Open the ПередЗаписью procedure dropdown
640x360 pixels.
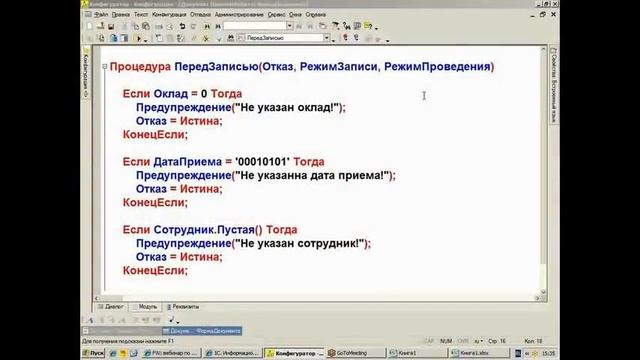pyautogui.click(x=327, y=38)
